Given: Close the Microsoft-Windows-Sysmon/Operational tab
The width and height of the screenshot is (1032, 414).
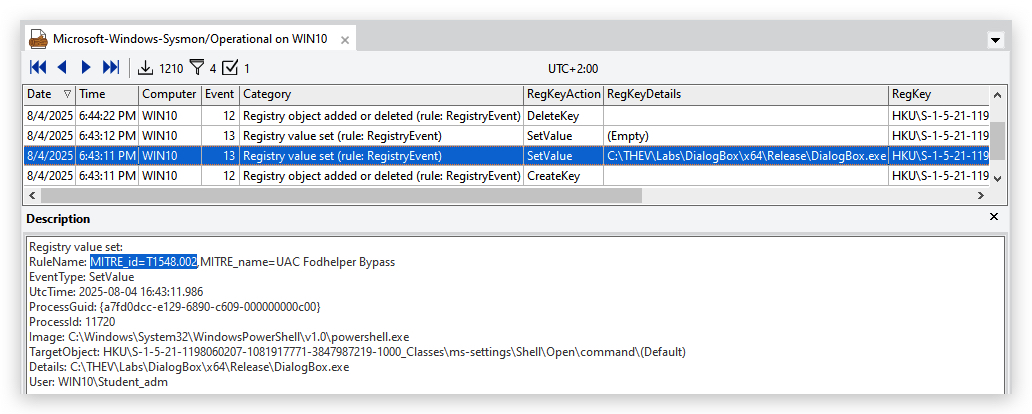Looking at the screenshot, I should point(344,39).
